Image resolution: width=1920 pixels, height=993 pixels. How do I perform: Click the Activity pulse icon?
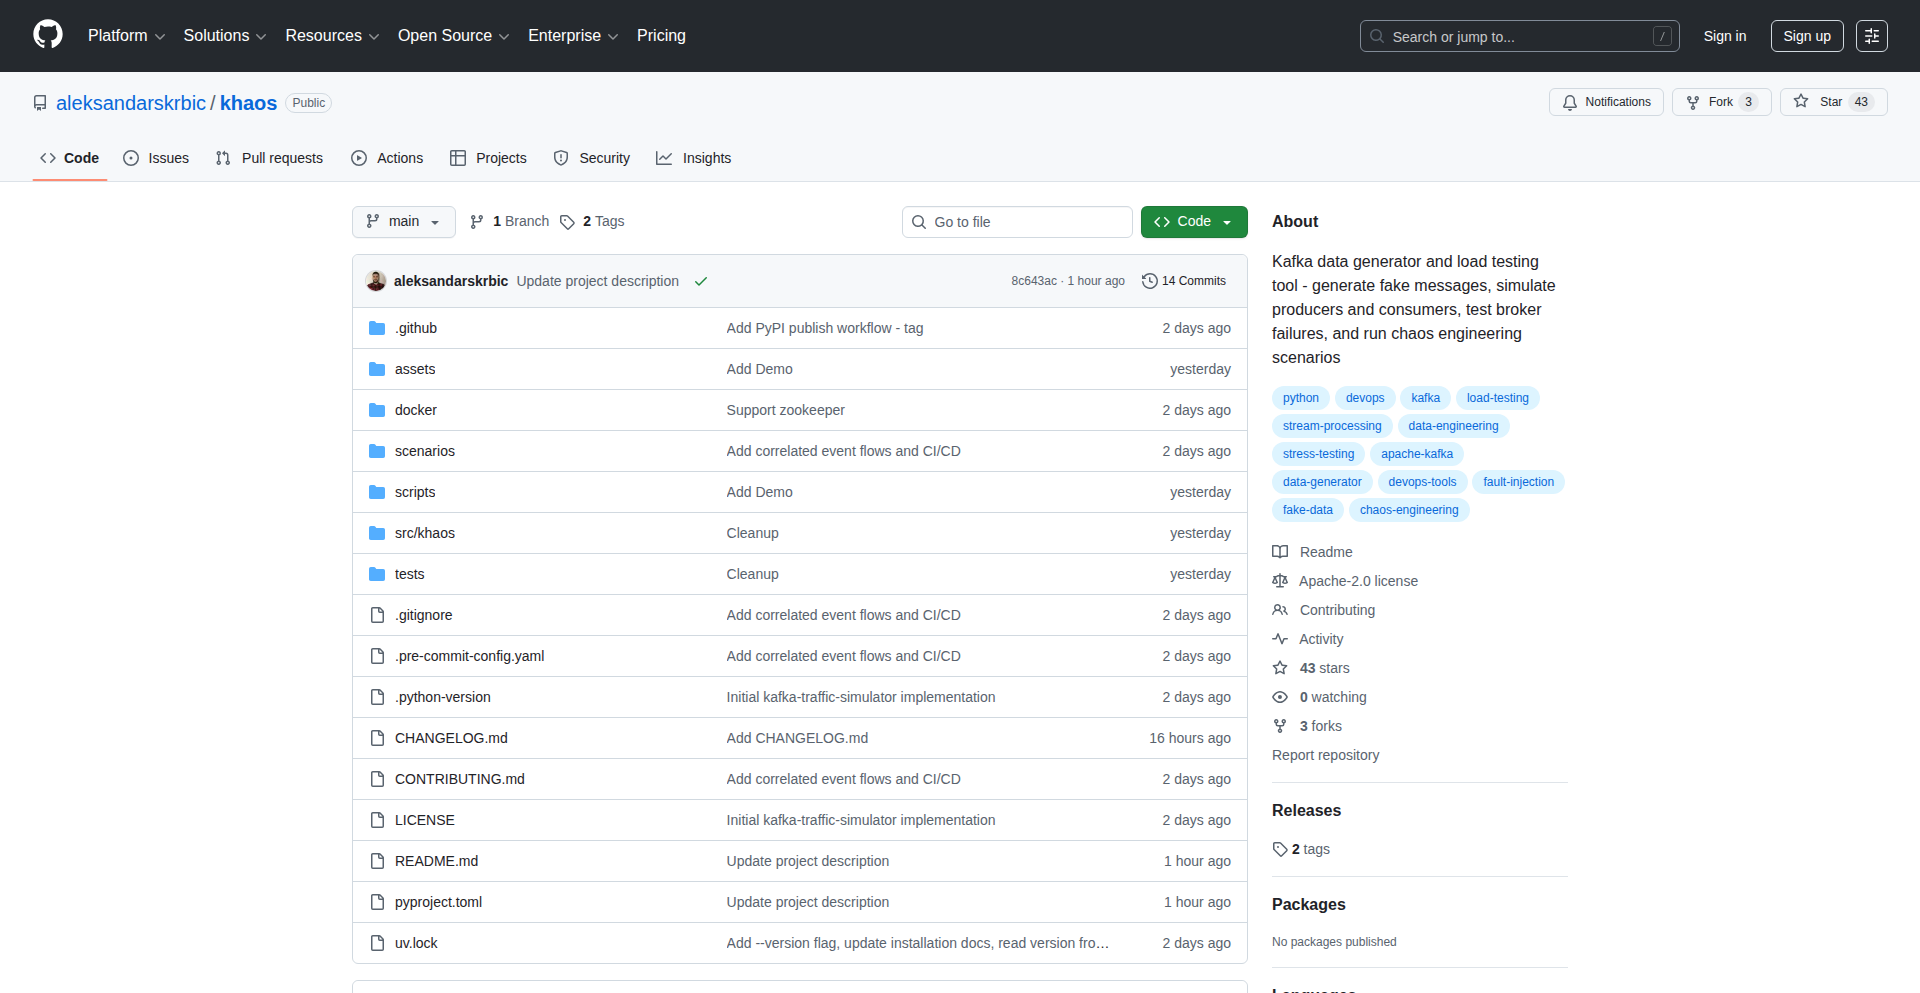[x=1280, y=639]
